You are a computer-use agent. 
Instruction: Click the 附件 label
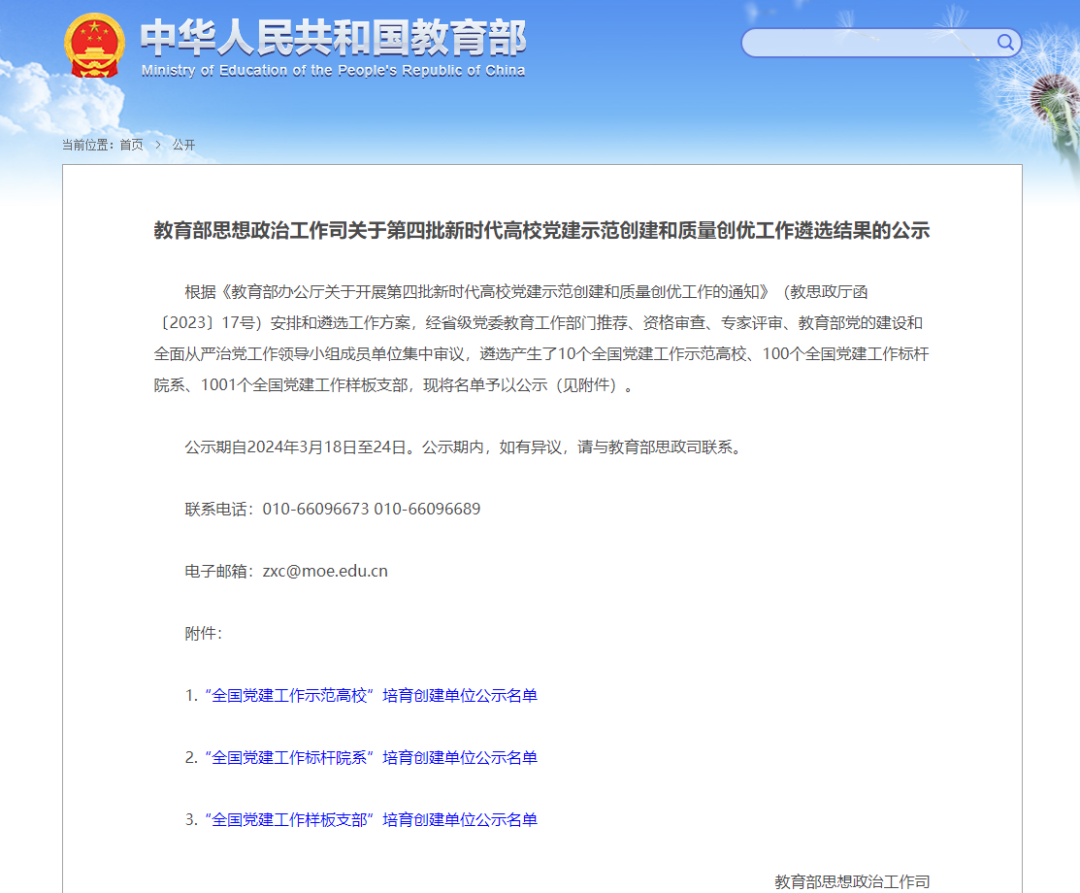(x=203, y=633)
